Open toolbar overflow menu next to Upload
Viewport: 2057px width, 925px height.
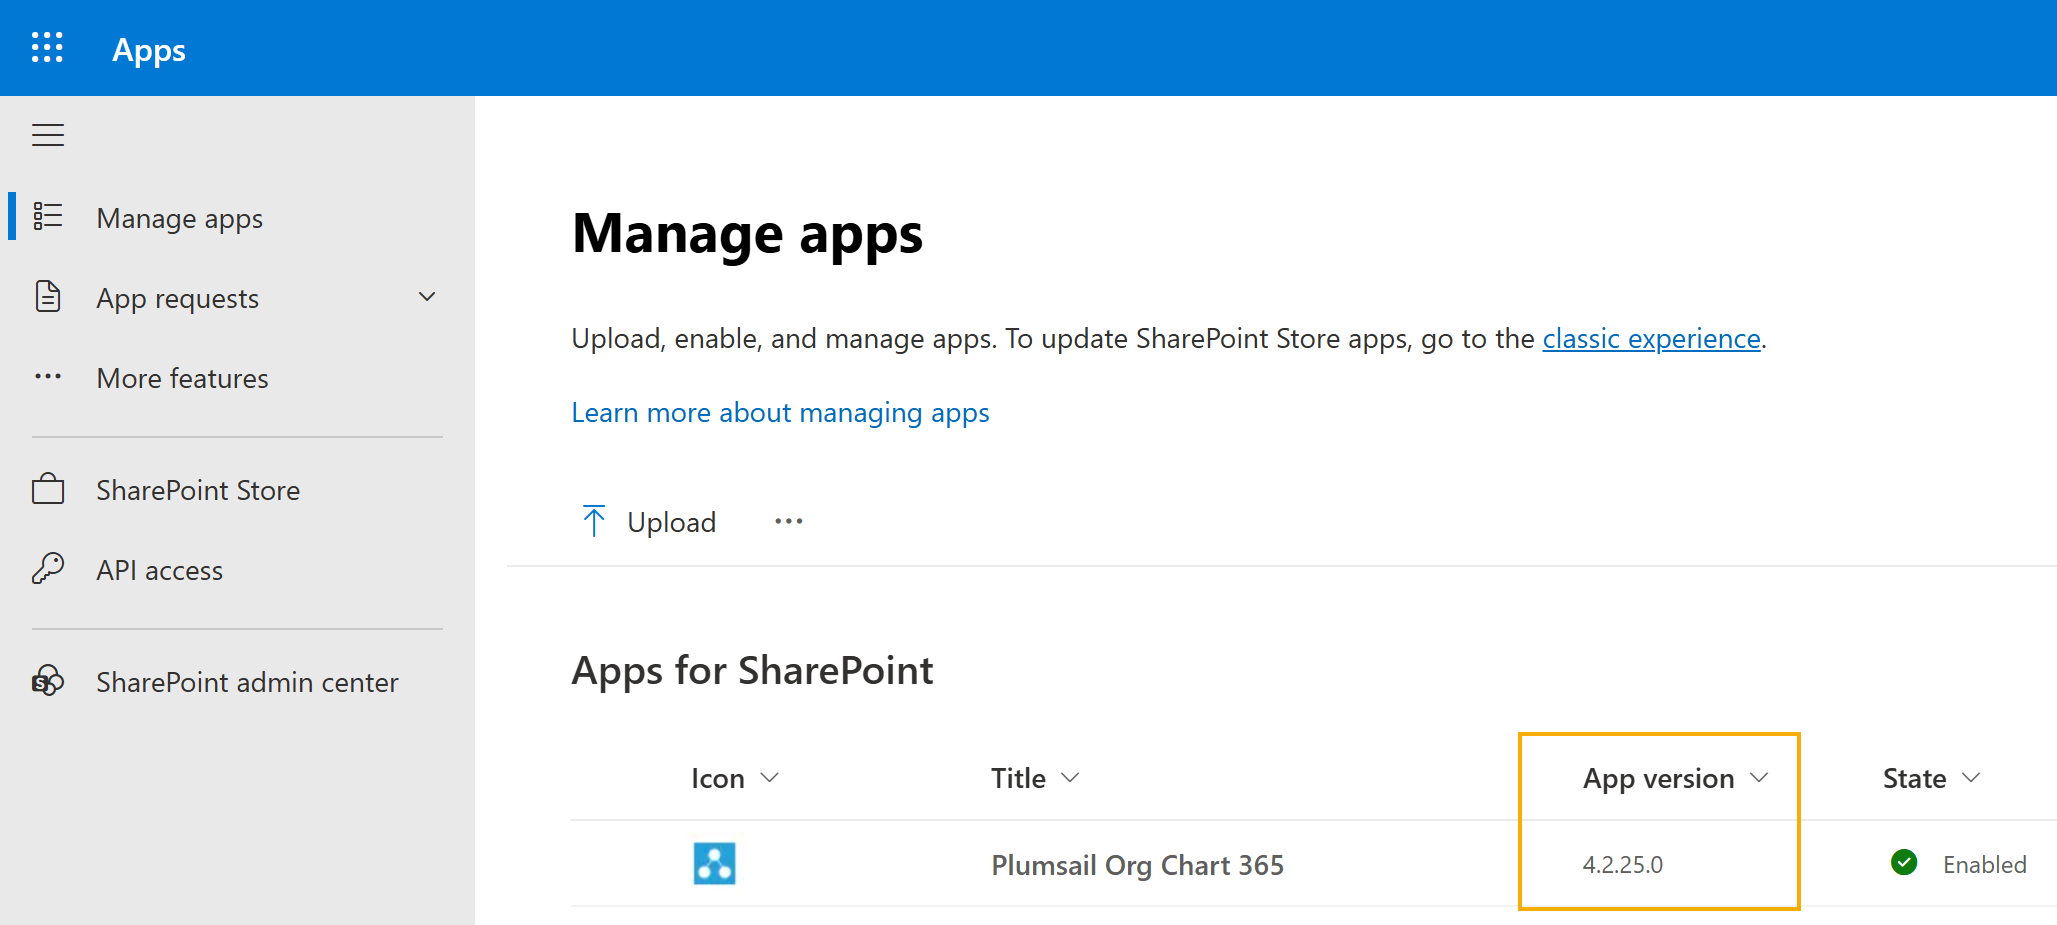(x=789, y=522)
